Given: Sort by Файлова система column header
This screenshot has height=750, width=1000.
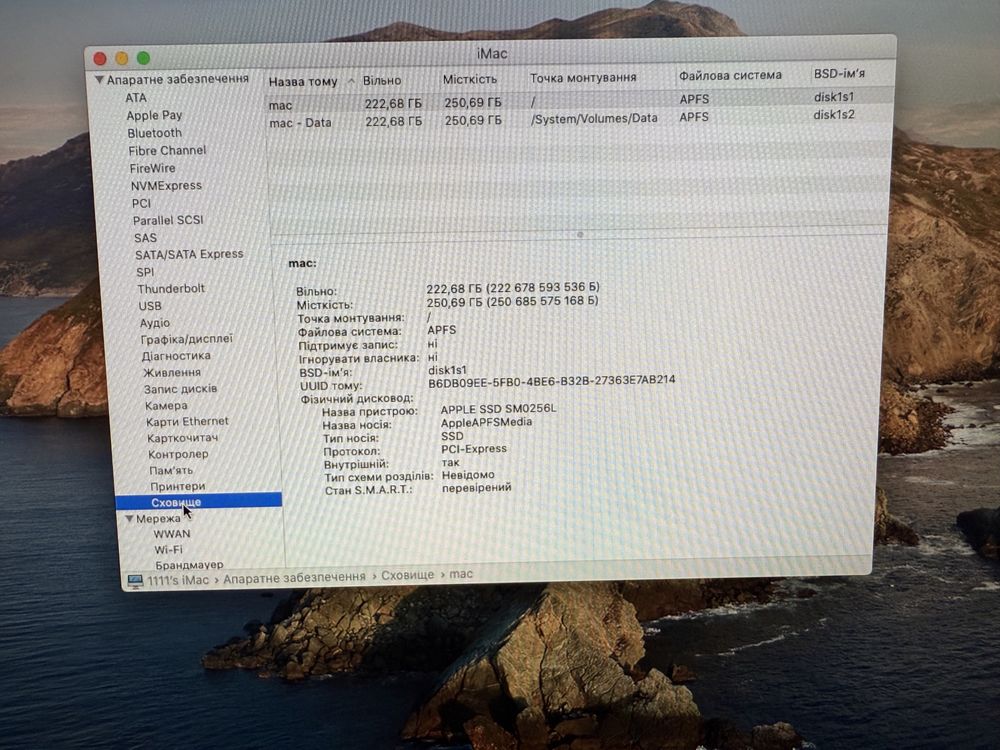Looking at the screenshot, I should [730, 75].
